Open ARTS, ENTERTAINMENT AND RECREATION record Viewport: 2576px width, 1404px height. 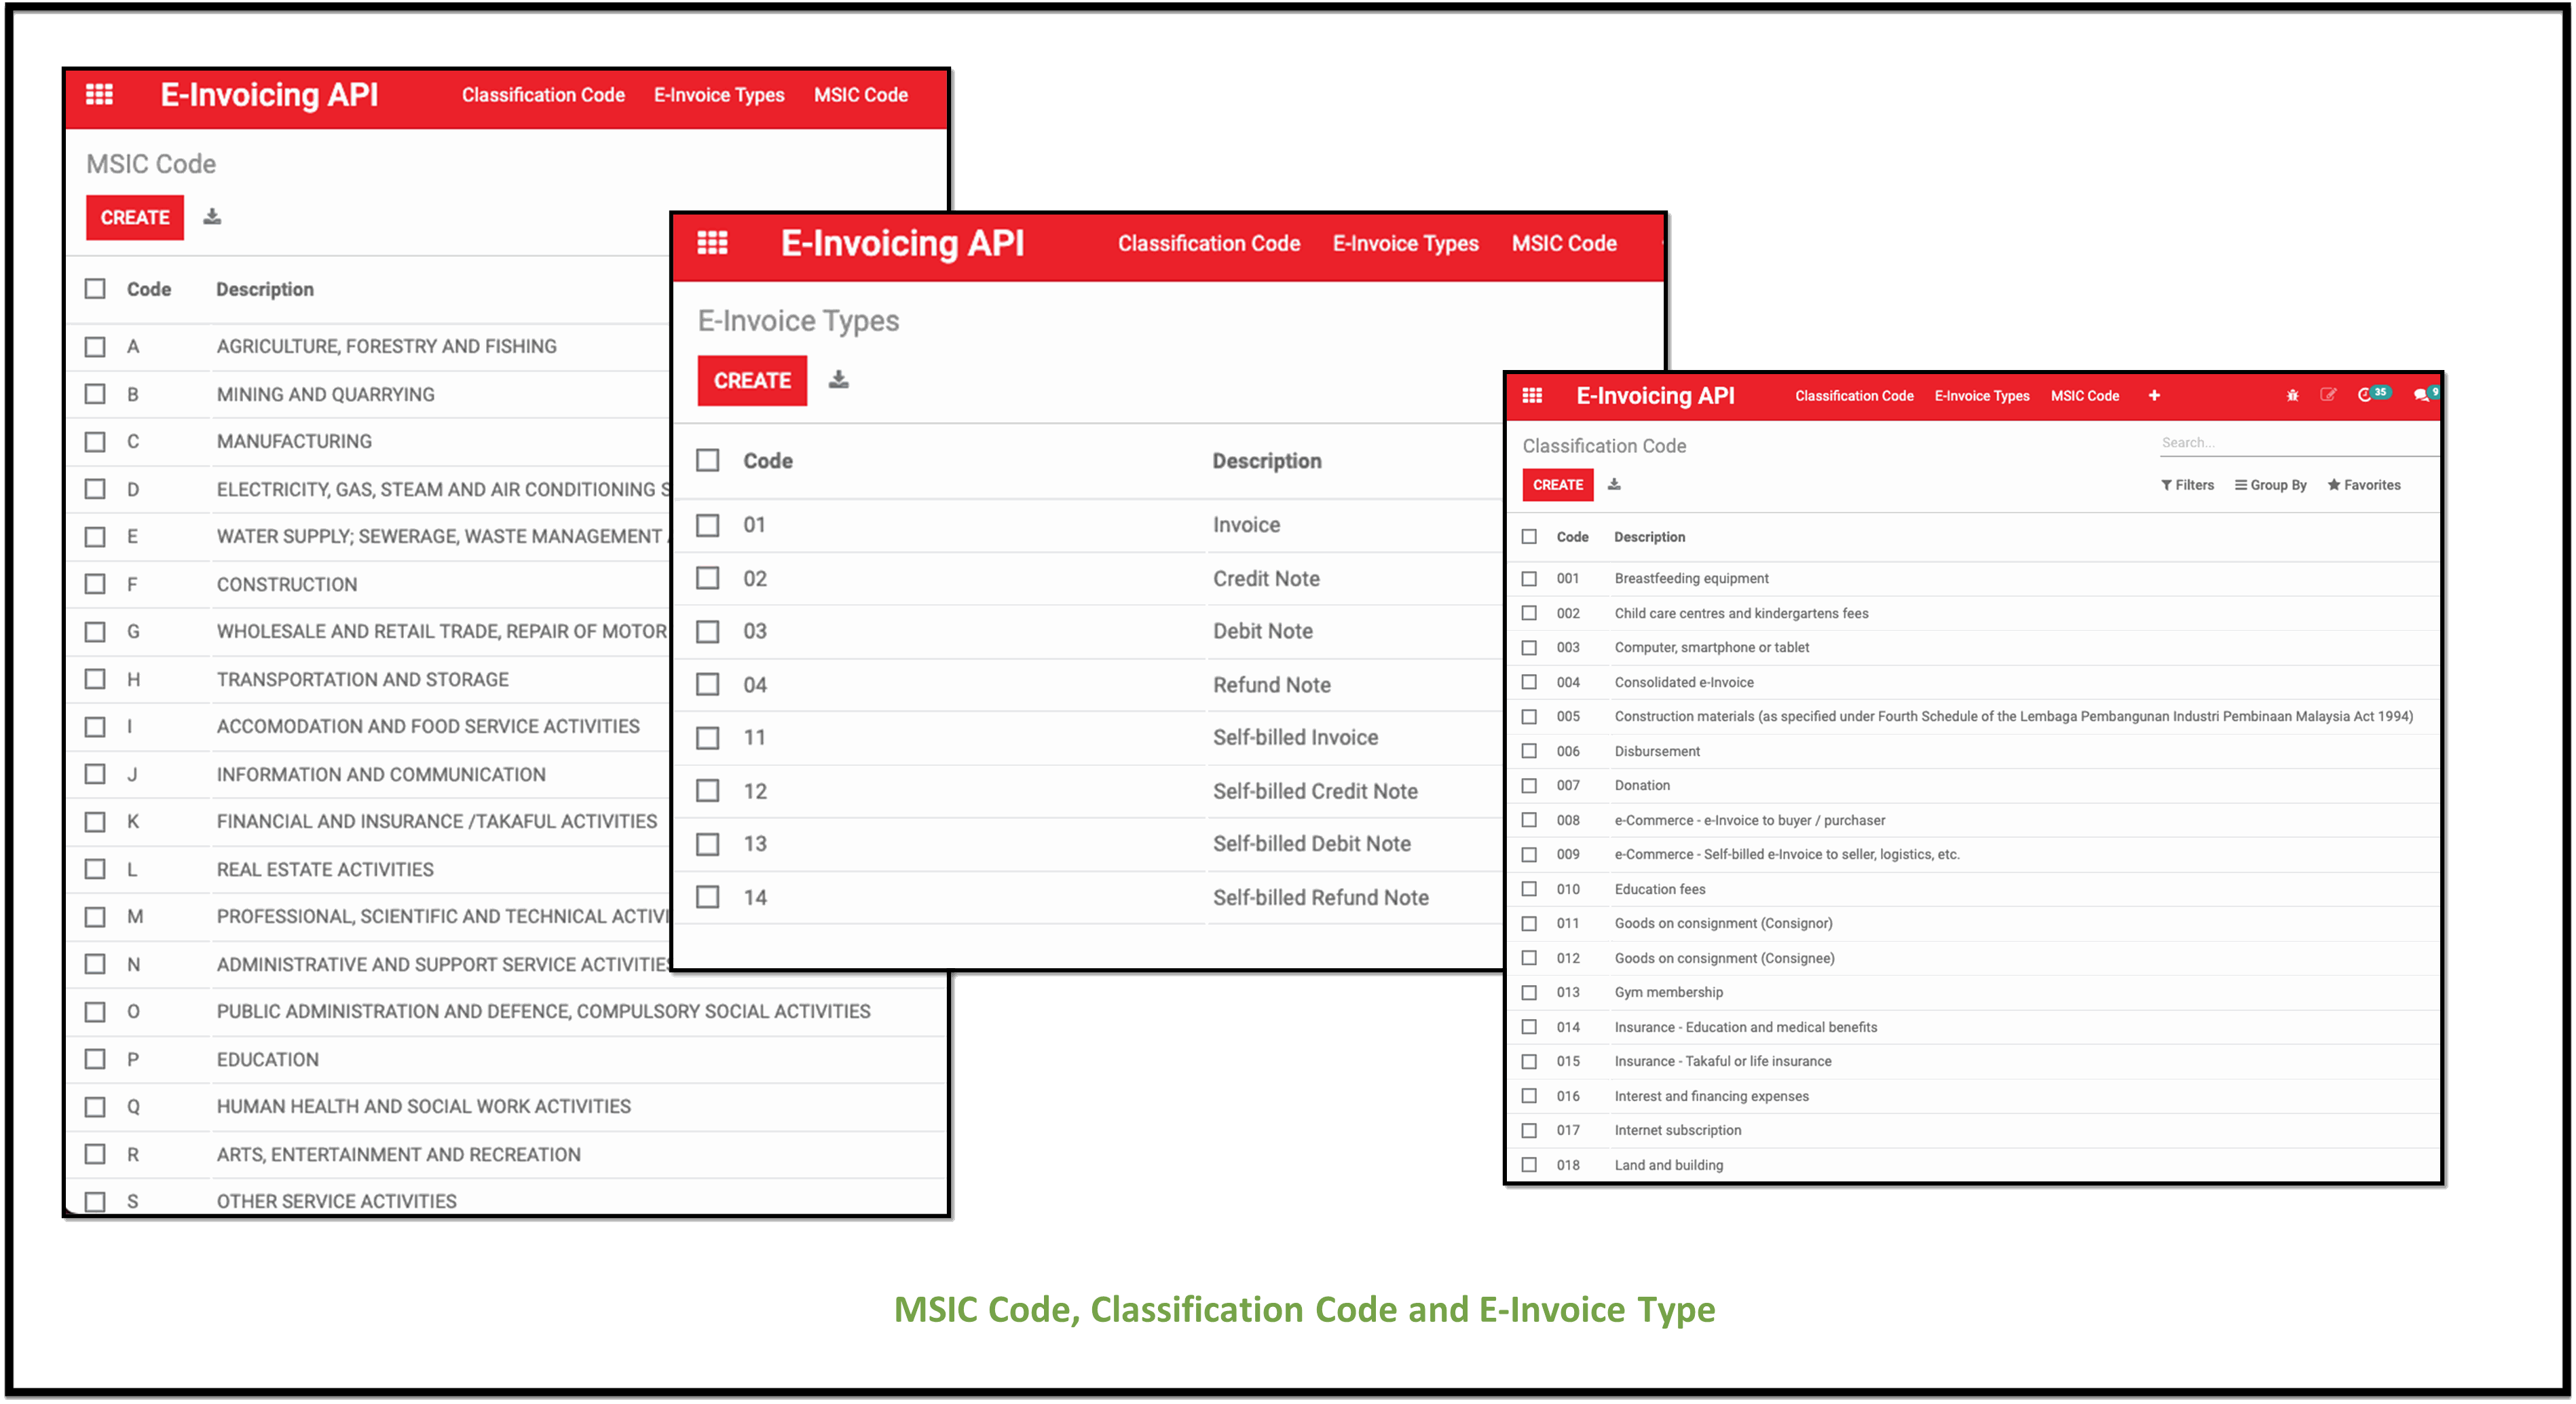pyautogui.click(x=398, y=1154)
